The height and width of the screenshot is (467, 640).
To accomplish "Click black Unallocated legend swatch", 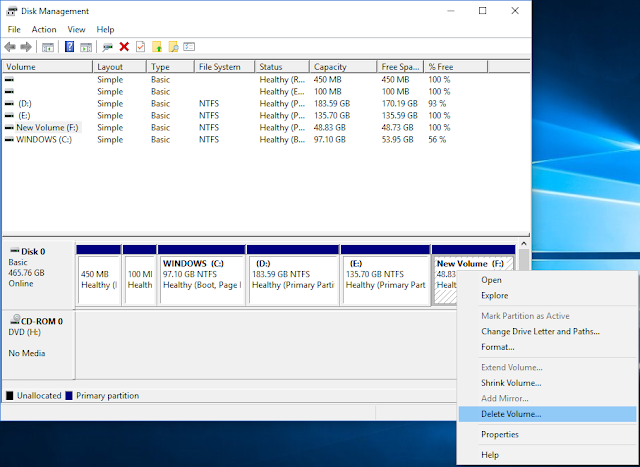I will pos(9,396).
